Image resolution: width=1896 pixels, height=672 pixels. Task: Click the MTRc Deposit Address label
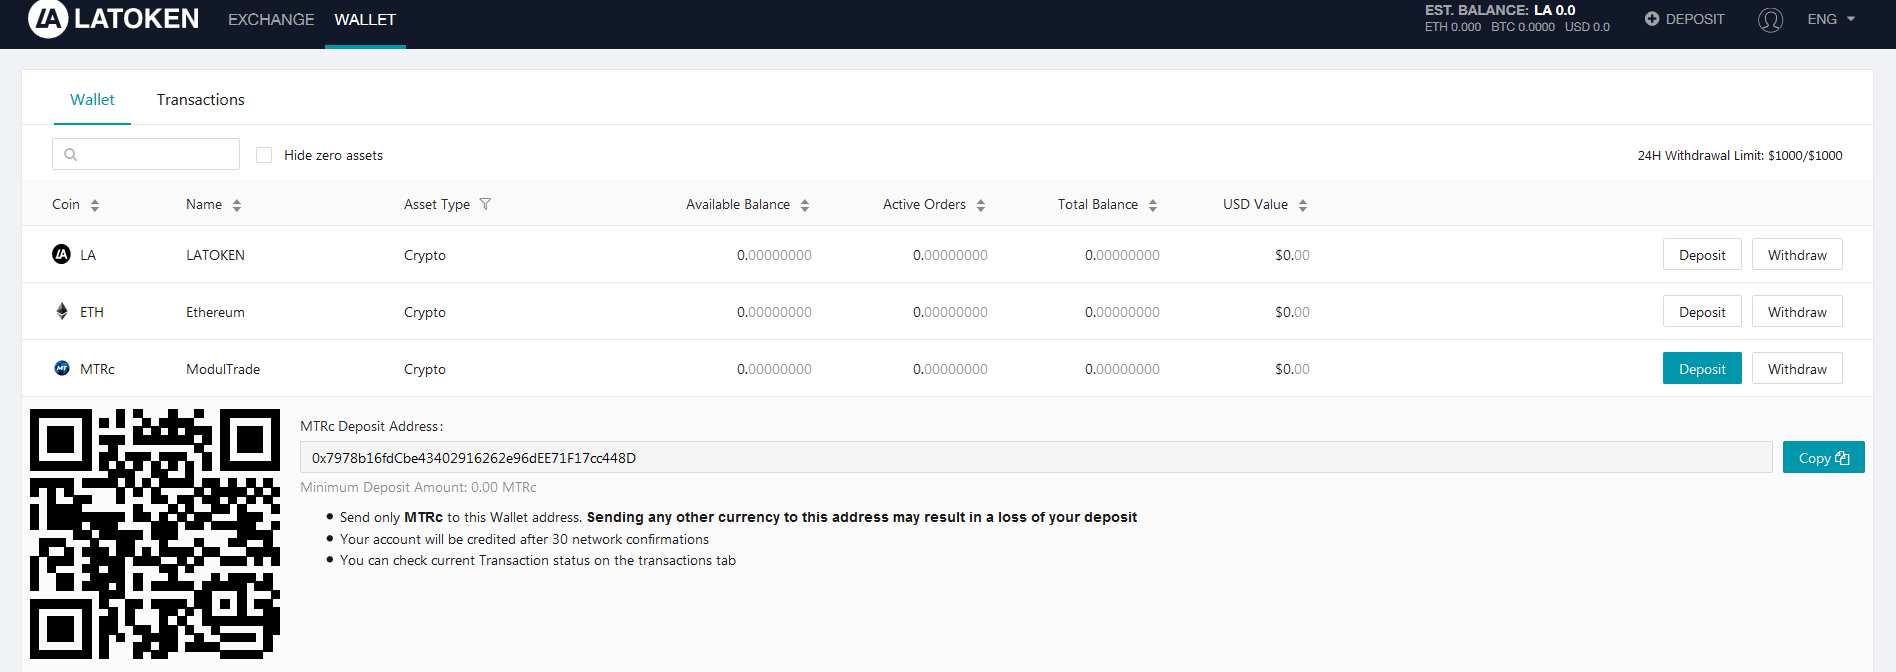point(371,426)
